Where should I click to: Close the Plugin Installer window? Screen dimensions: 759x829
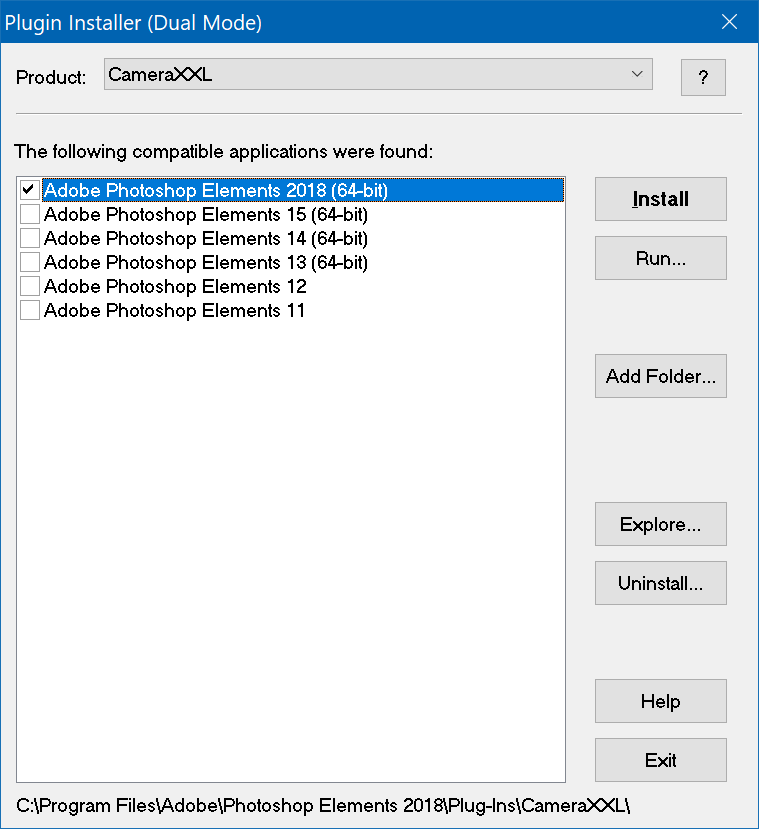pos(731,22)
